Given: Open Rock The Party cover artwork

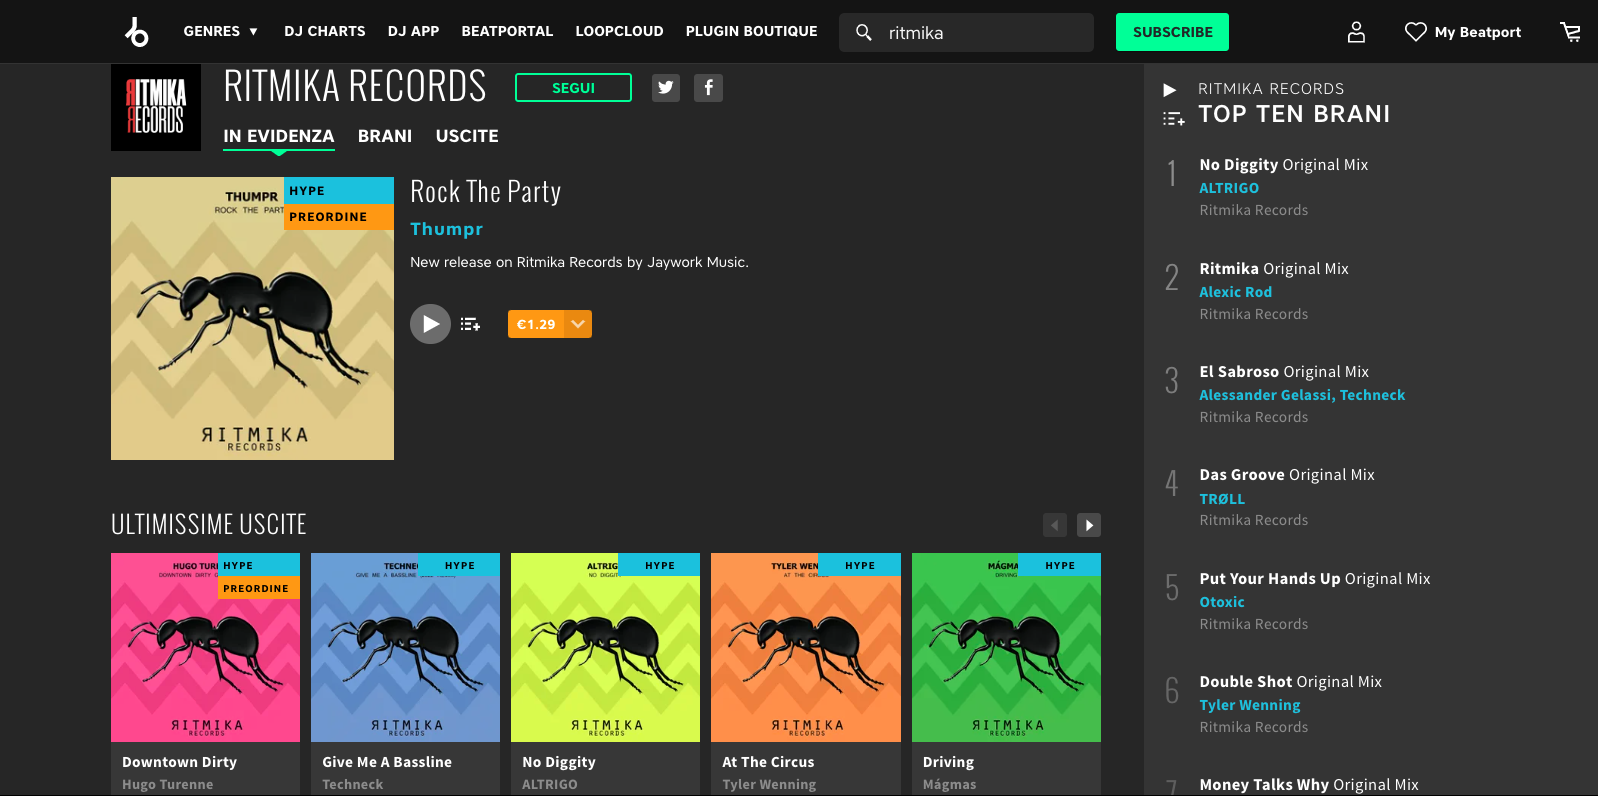Looking at the screenshot, I should click(x=252, y=318).
